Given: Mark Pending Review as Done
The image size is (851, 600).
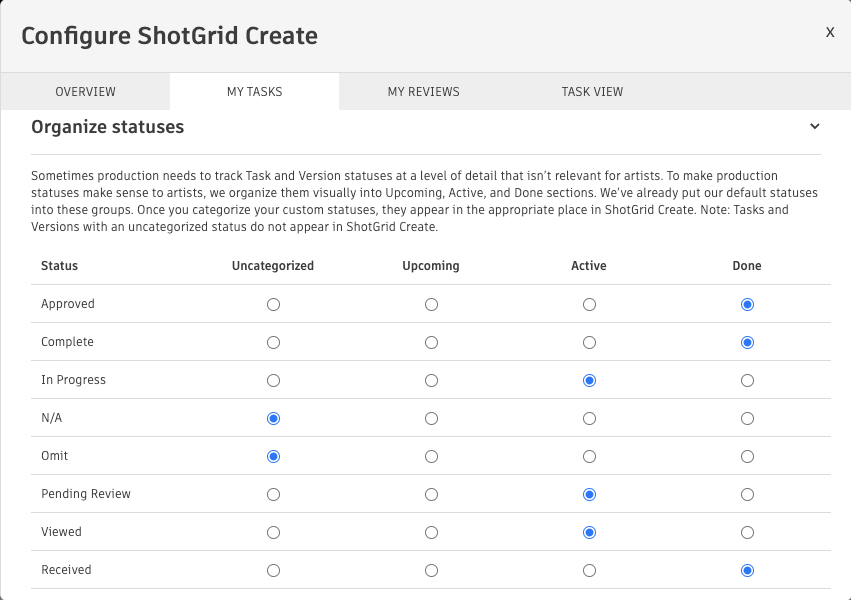Looking at the screenshot, I should coord(747,494).
